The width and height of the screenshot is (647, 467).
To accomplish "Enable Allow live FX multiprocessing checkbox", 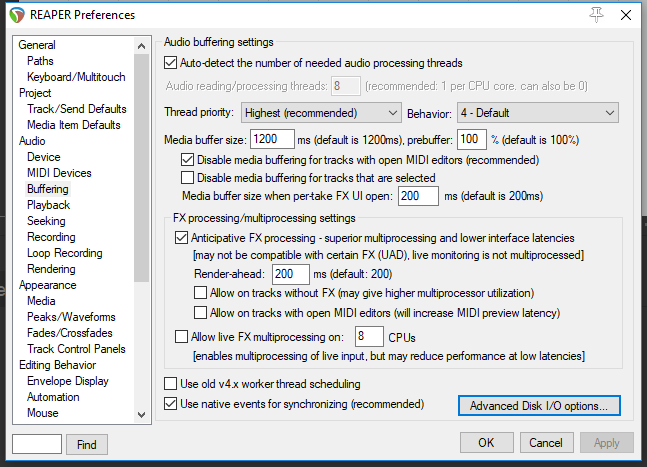I will tap(182, 337).
